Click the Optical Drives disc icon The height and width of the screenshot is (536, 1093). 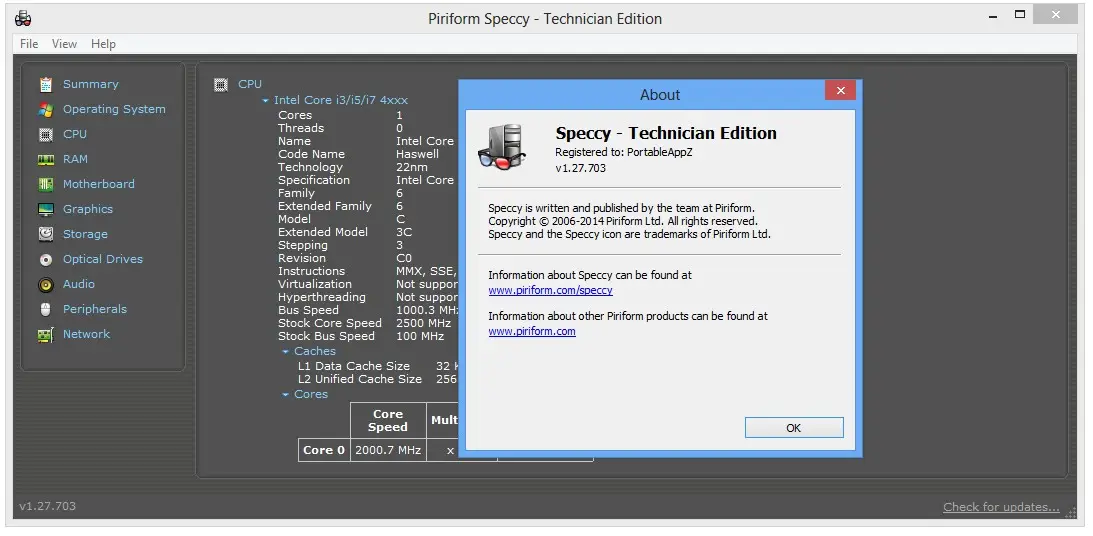(46, 259)
